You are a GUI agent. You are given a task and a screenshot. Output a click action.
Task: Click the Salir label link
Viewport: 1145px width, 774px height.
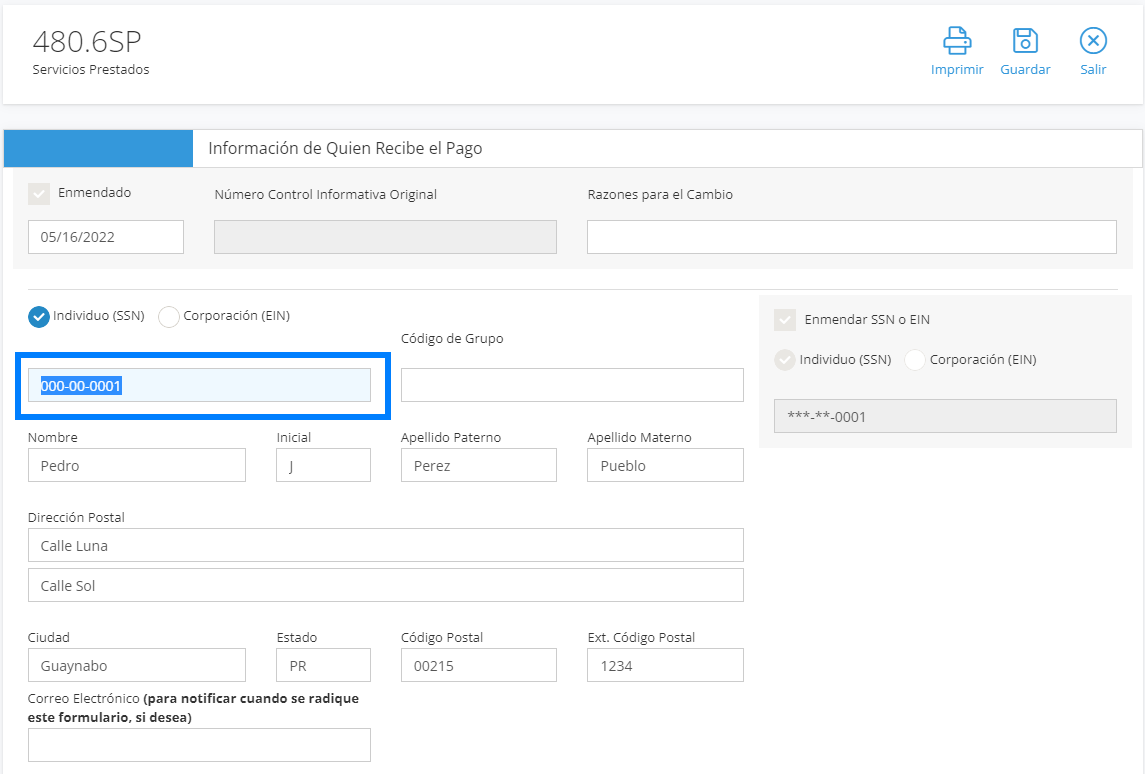pyautogui.click(x=1093, y=69)
